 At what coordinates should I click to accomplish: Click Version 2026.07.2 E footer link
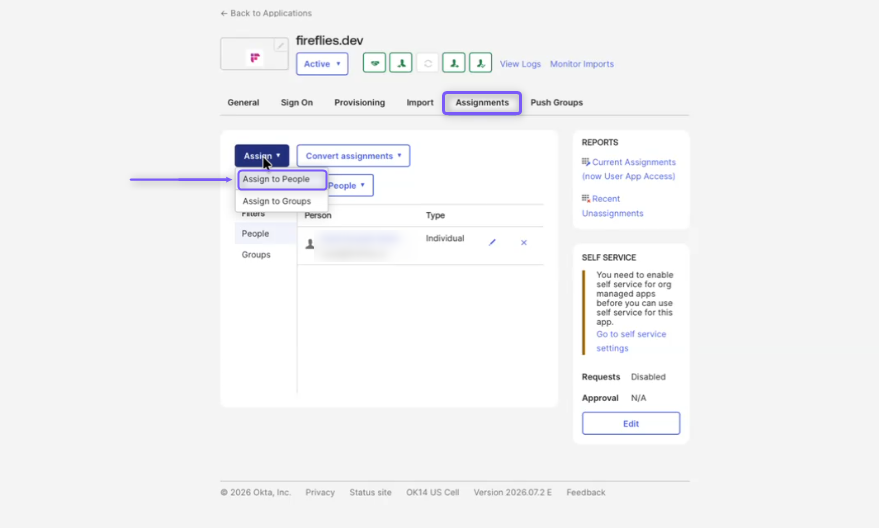[x=512, y=492]
